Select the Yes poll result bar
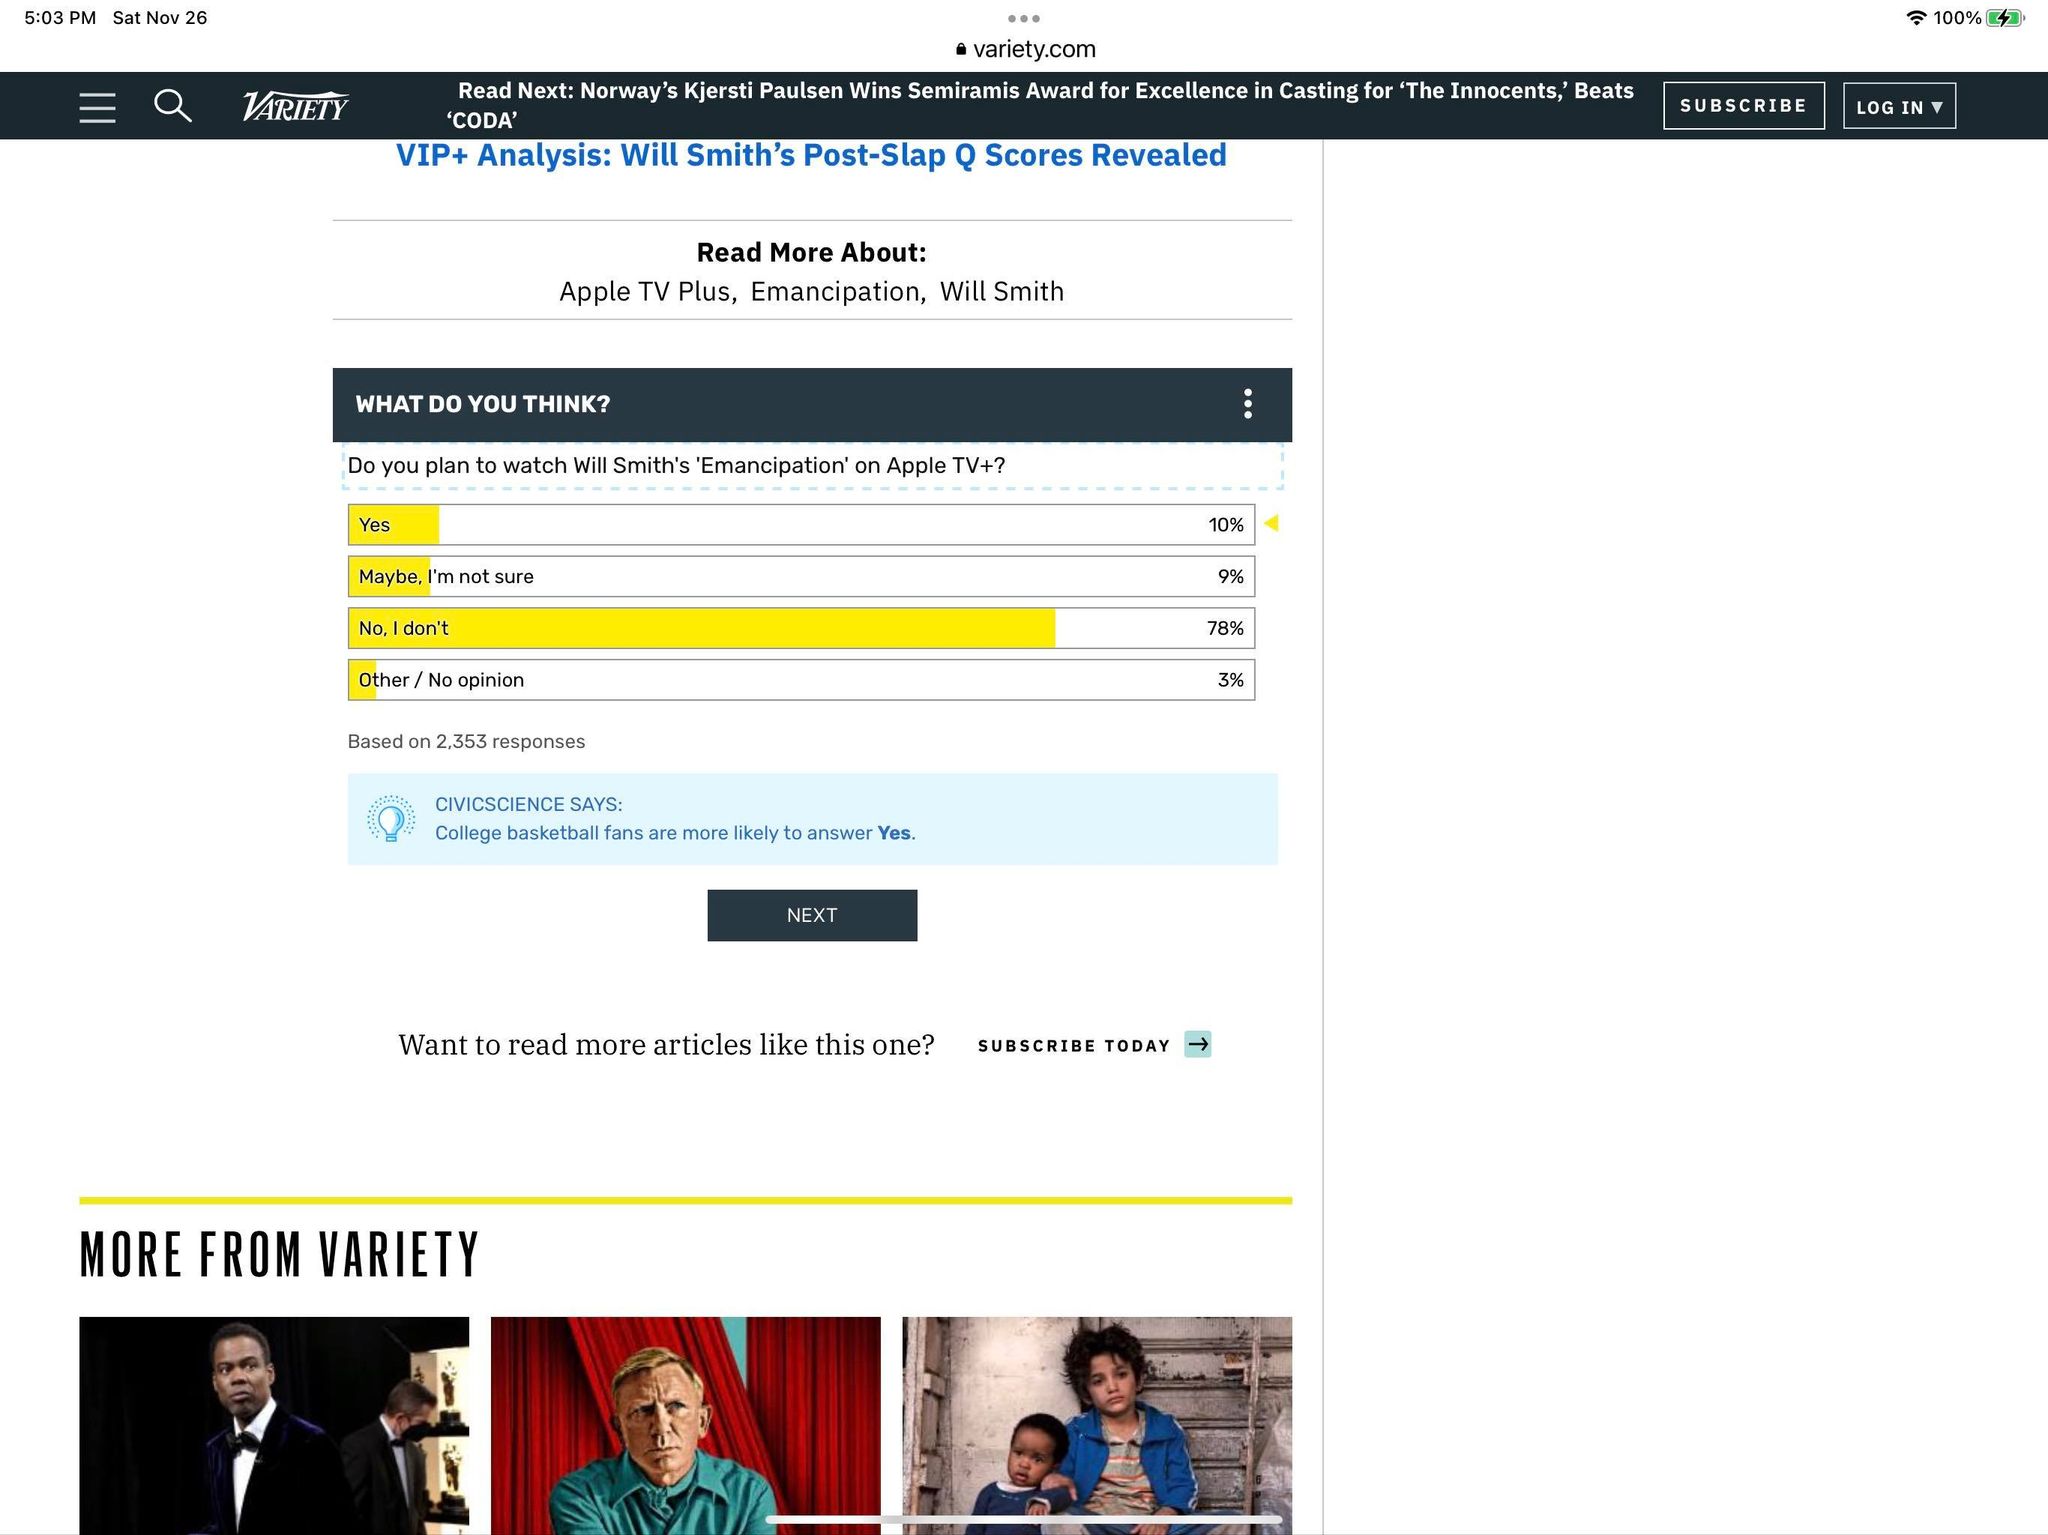The image size is (2048, 1535). click(801, 525)
